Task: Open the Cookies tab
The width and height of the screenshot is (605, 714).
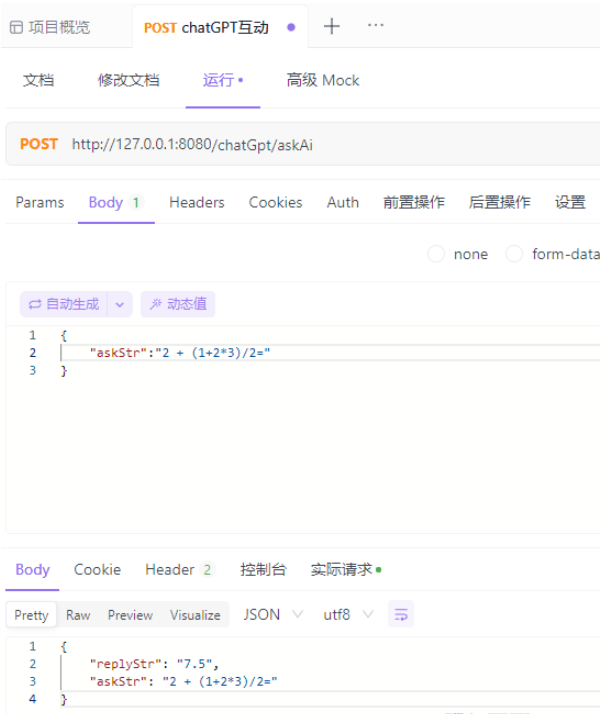Action: tap(275, 202)
